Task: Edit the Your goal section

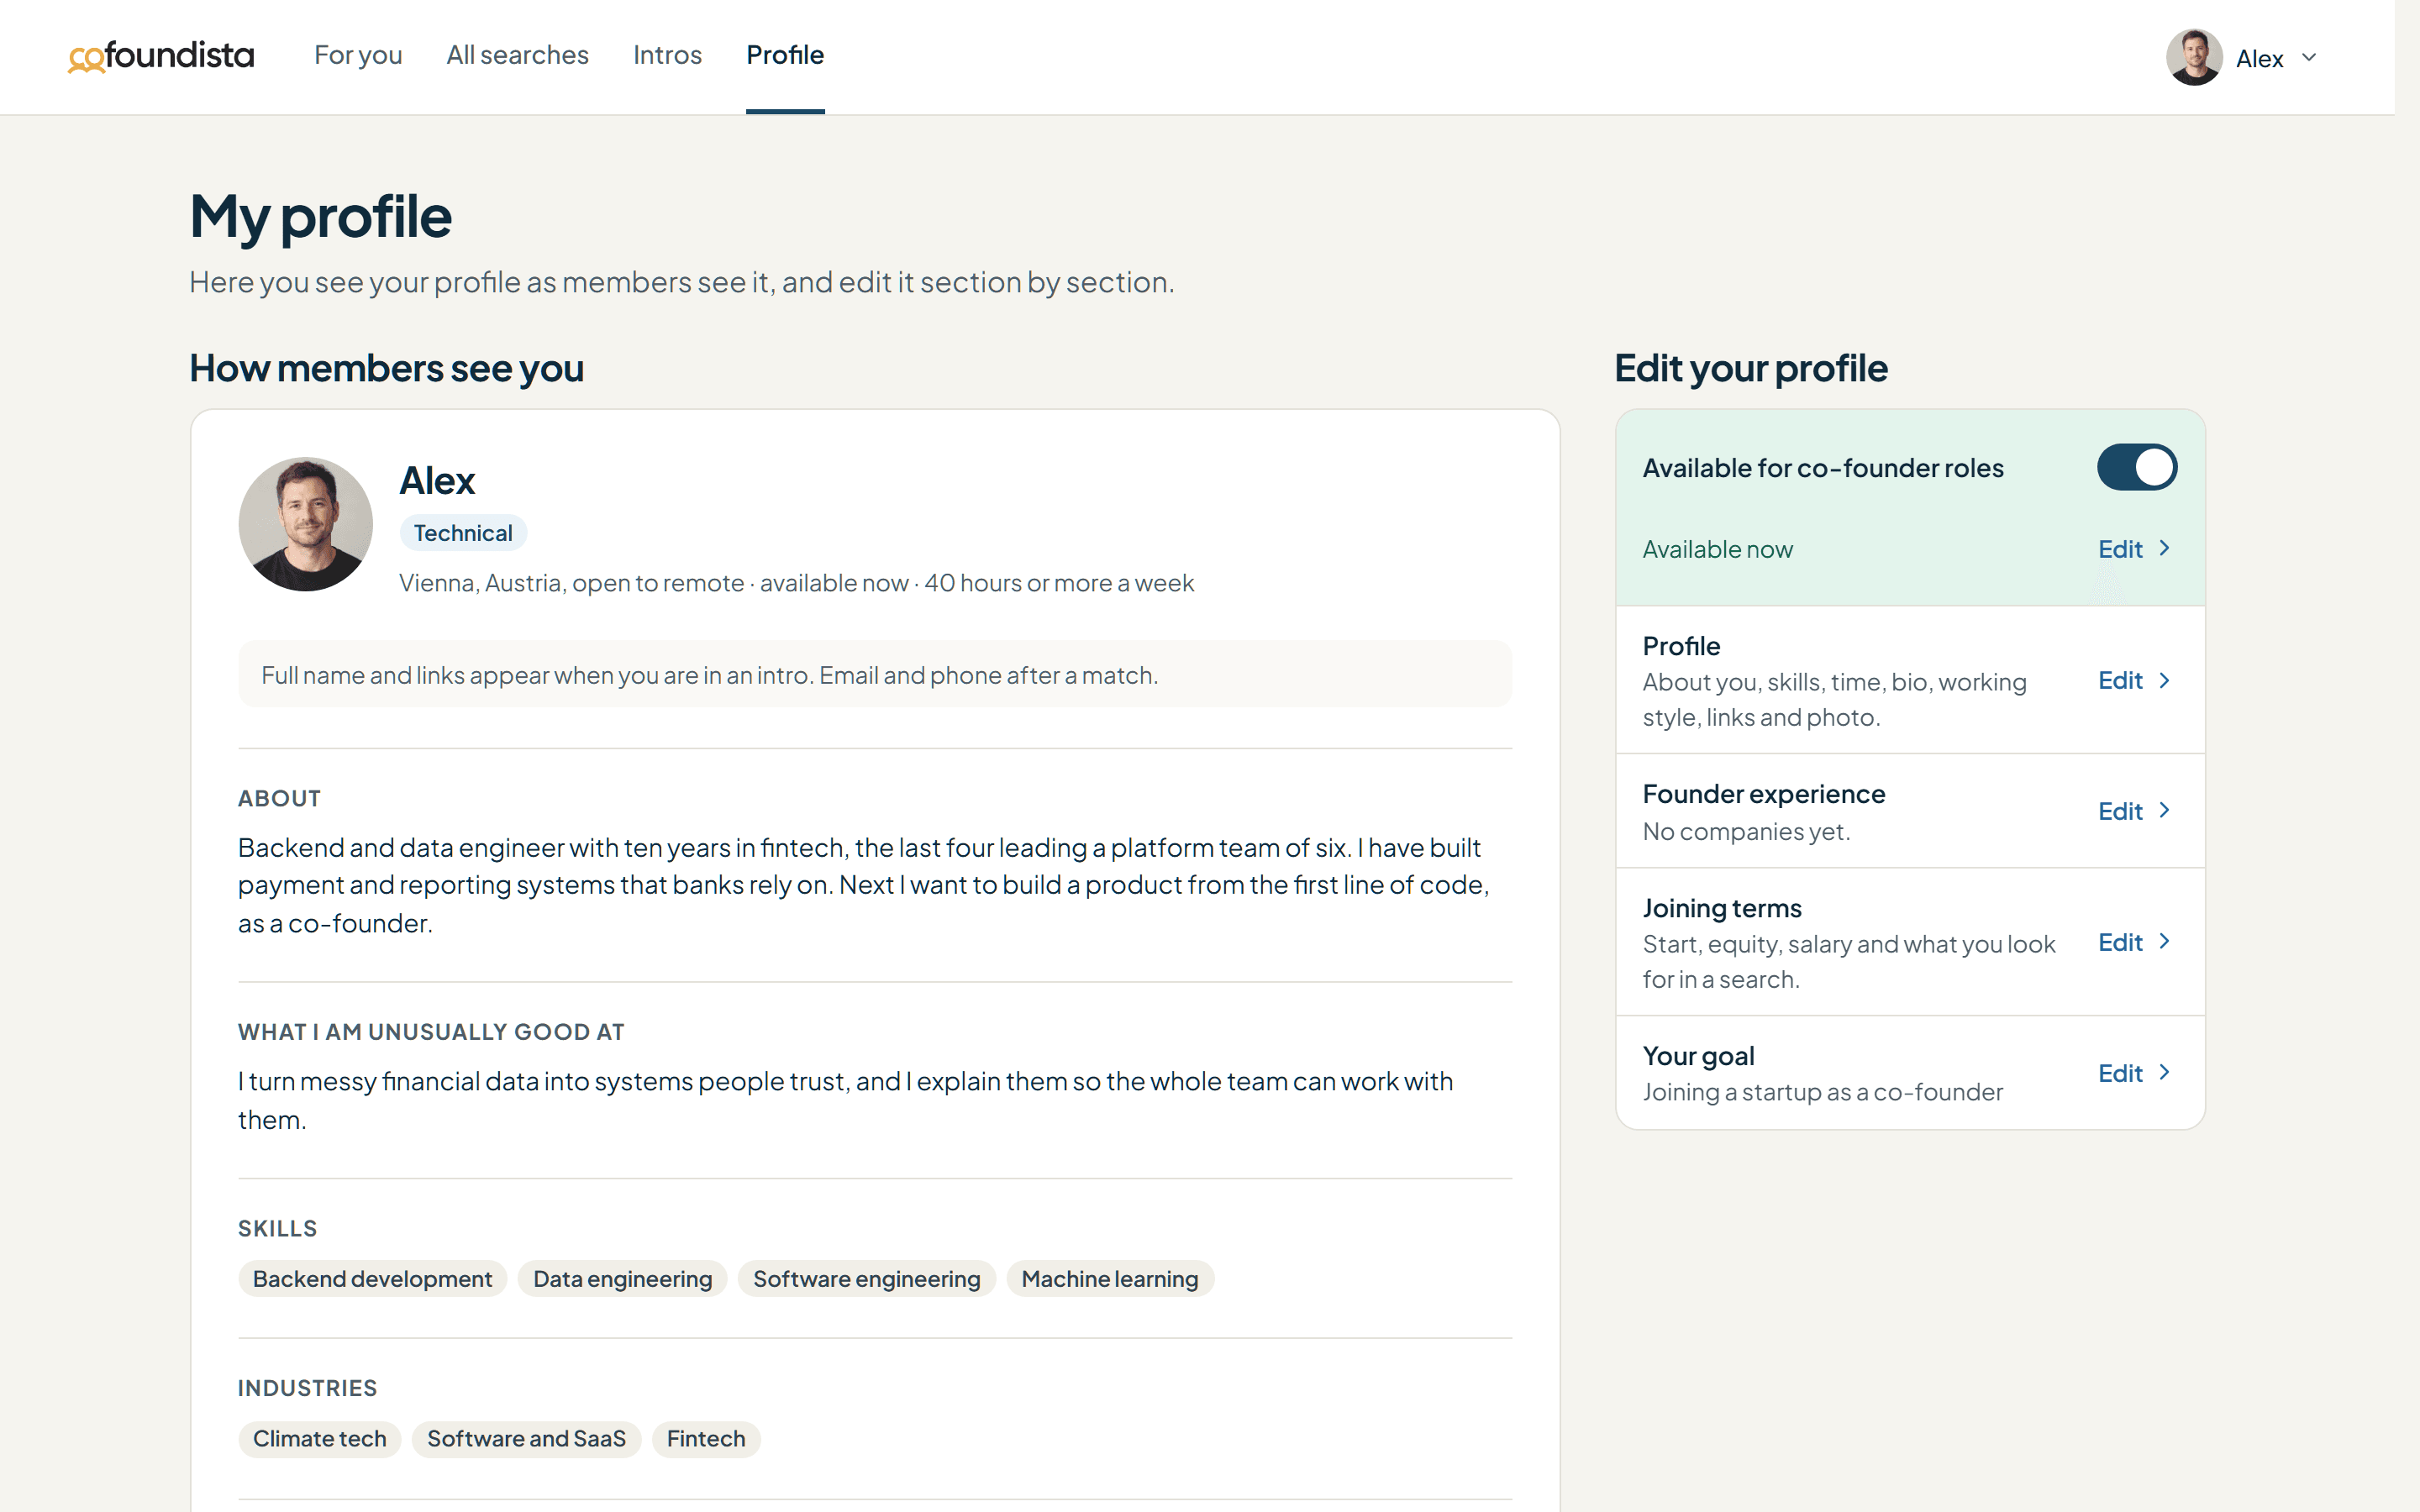Action: 2120,1073
